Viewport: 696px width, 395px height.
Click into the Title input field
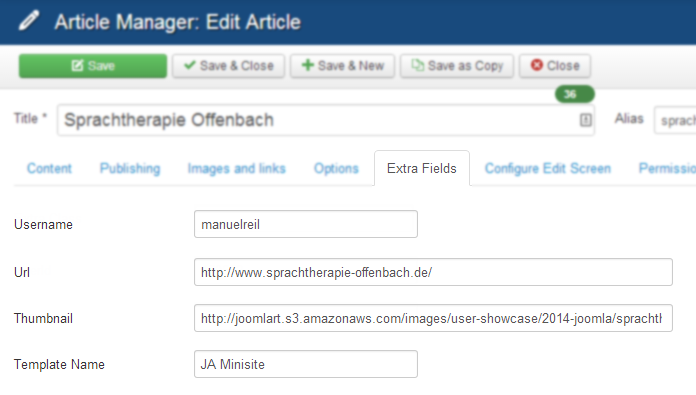click(326, 120)
